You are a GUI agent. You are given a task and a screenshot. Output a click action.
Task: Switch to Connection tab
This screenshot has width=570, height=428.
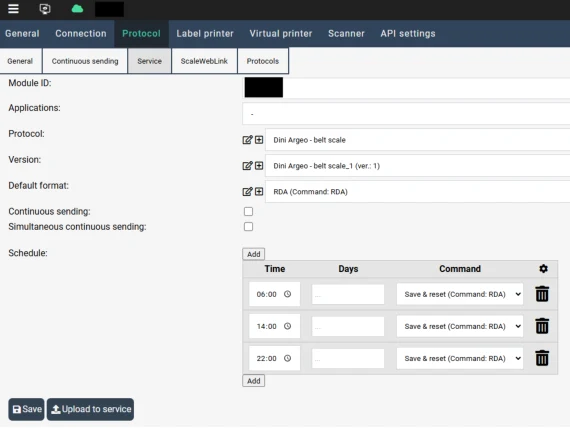click(x=81, y=33)
